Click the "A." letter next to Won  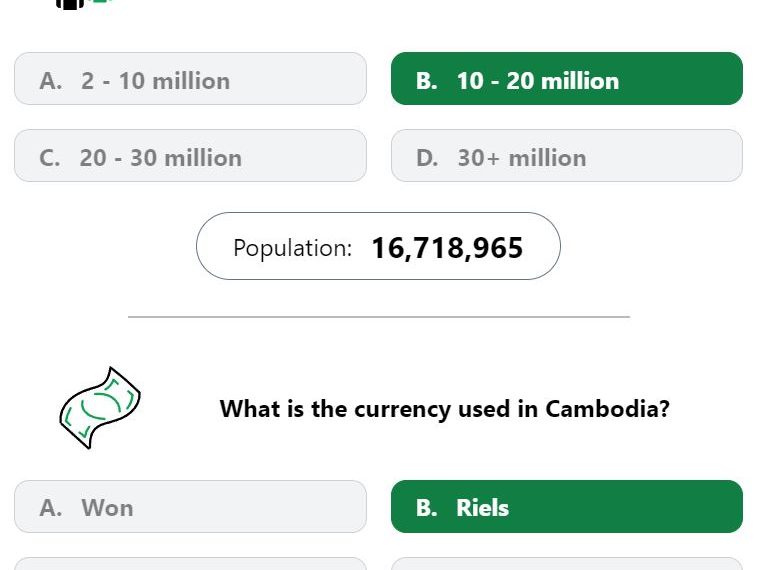[51, 508]
